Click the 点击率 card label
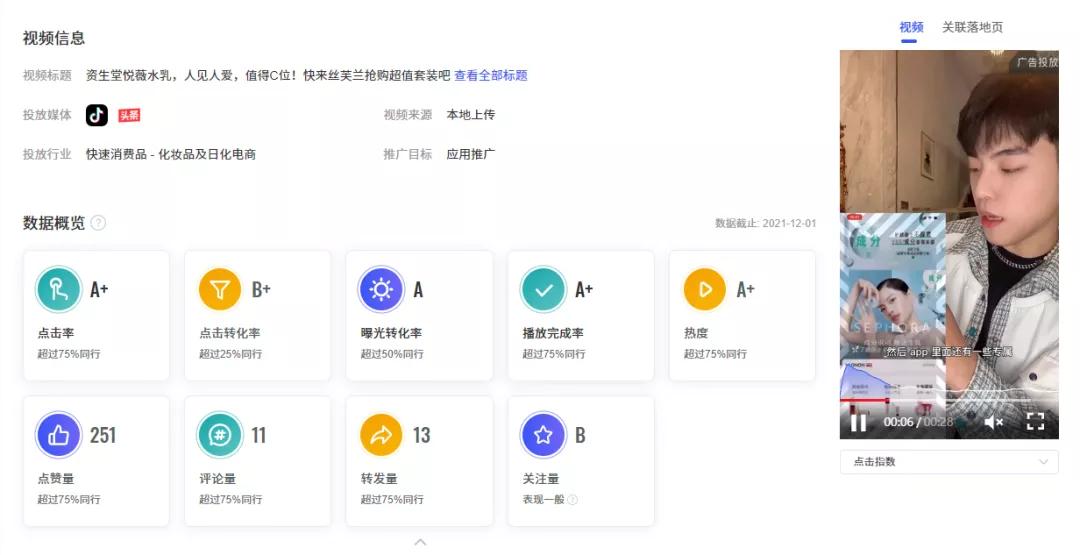The image size is (1080, 555). [x=56, y=333]
